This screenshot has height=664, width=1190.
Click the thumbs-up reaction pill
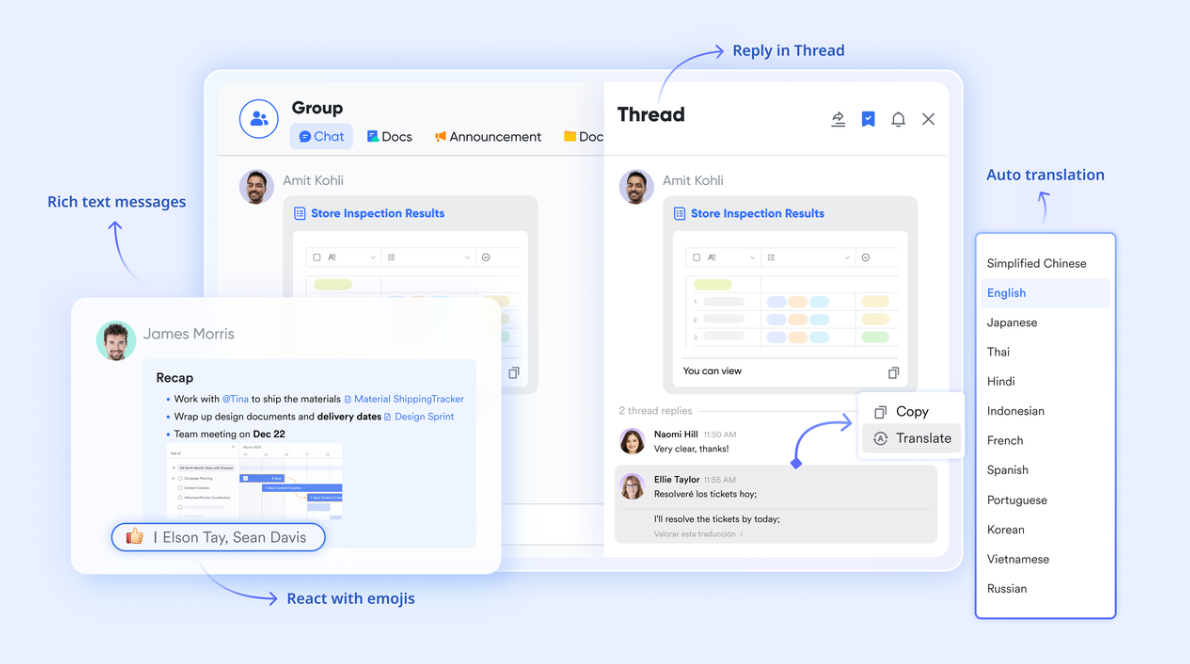219,537
